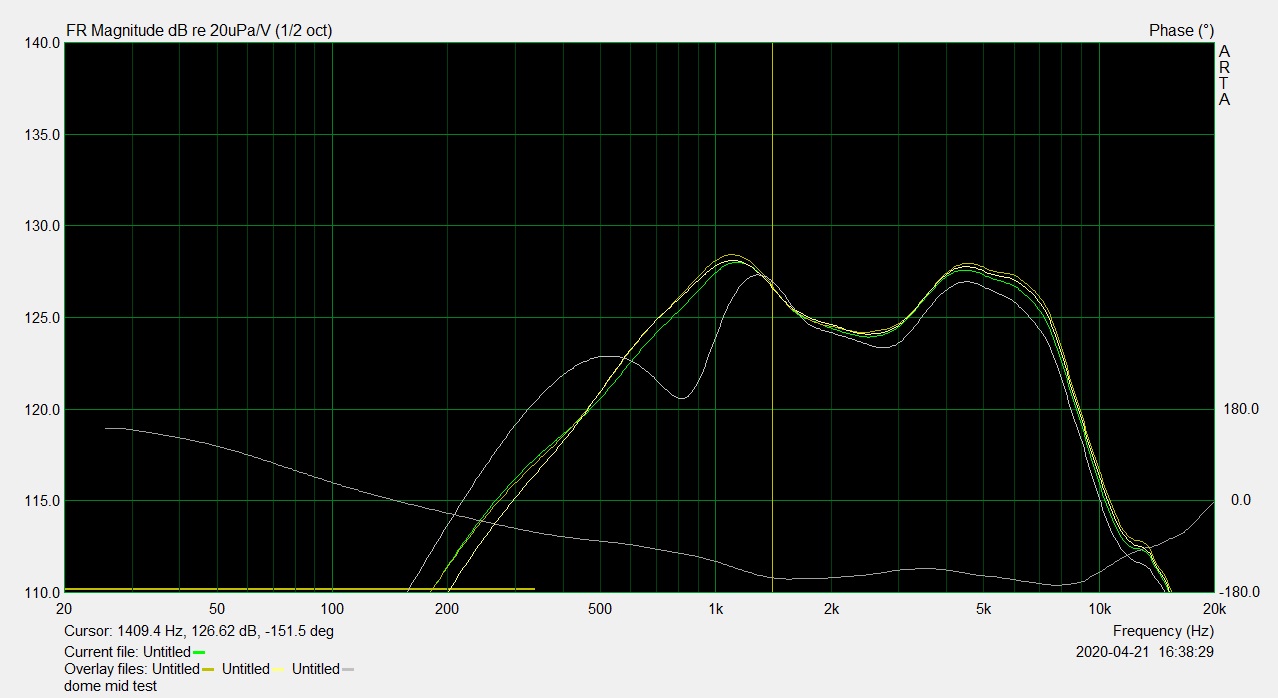The image size is (1278, 698).
Task: Click the pale yellow overlay color marker
Action: tap(278, 669)
